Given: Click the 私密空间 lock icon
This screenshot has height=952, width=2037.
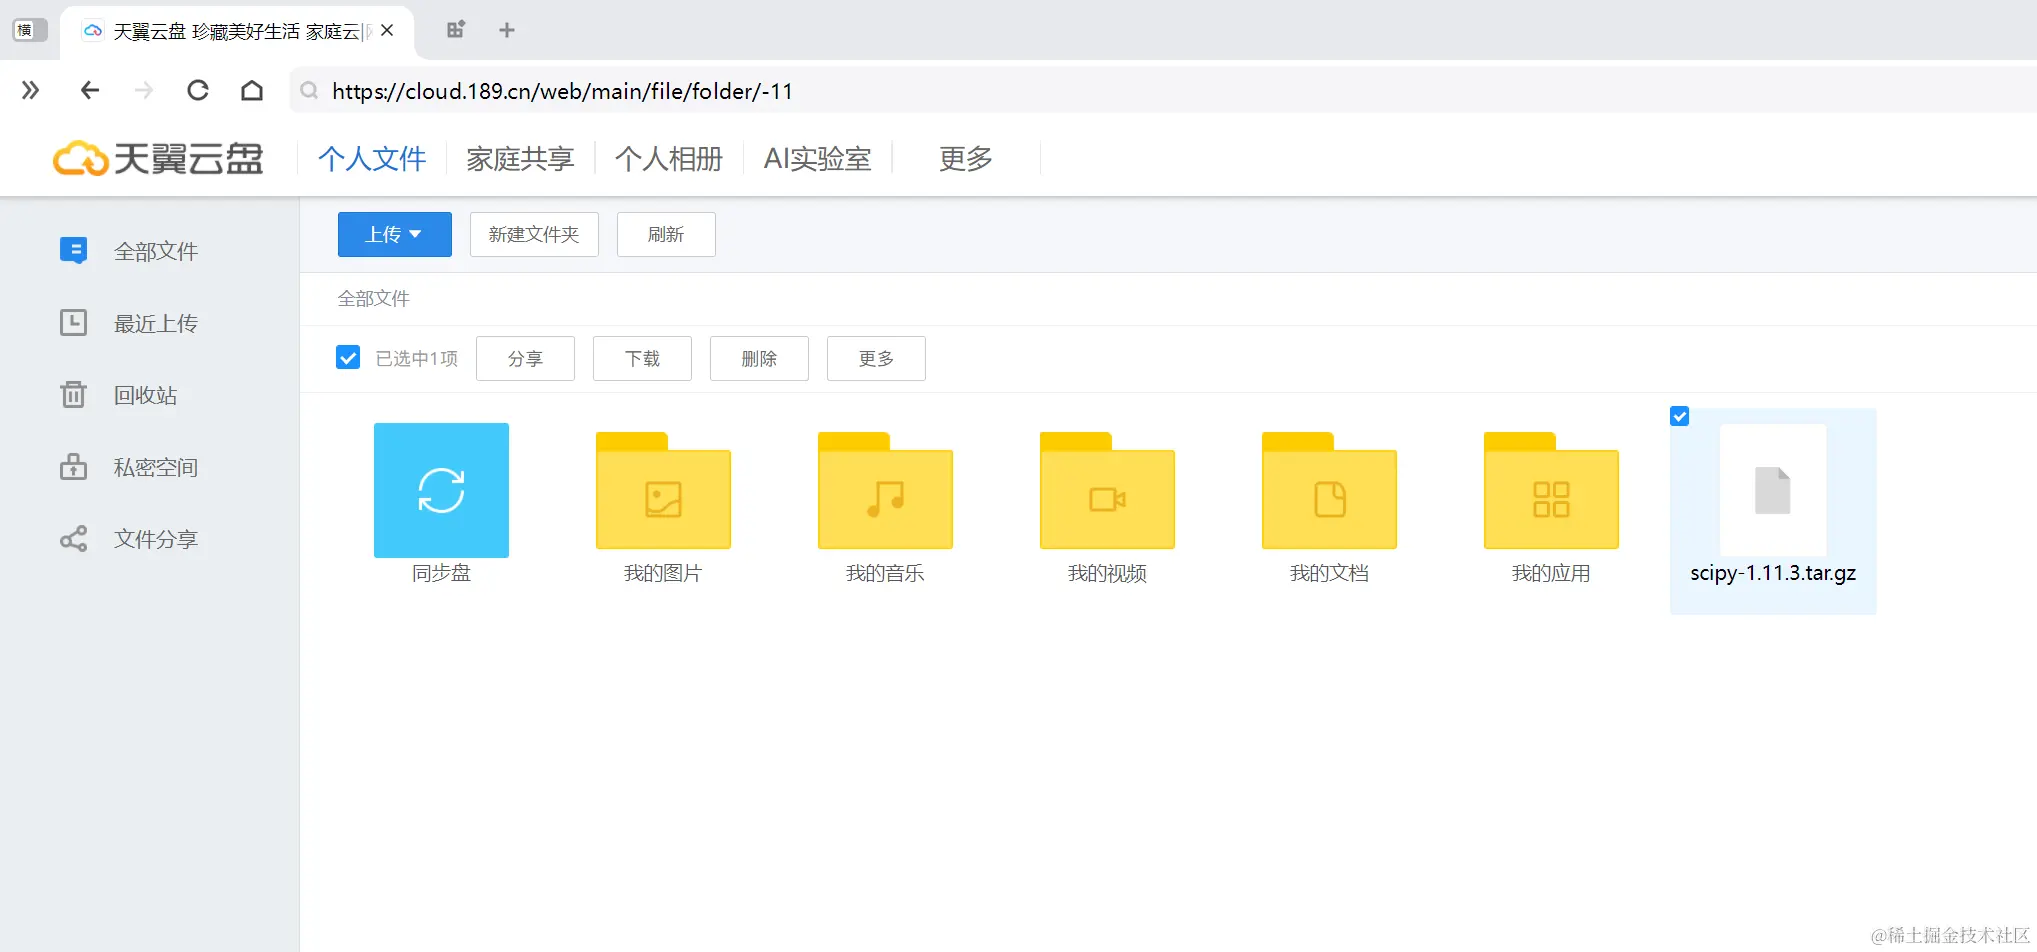Looking at the screenshot, I should 74,466.
